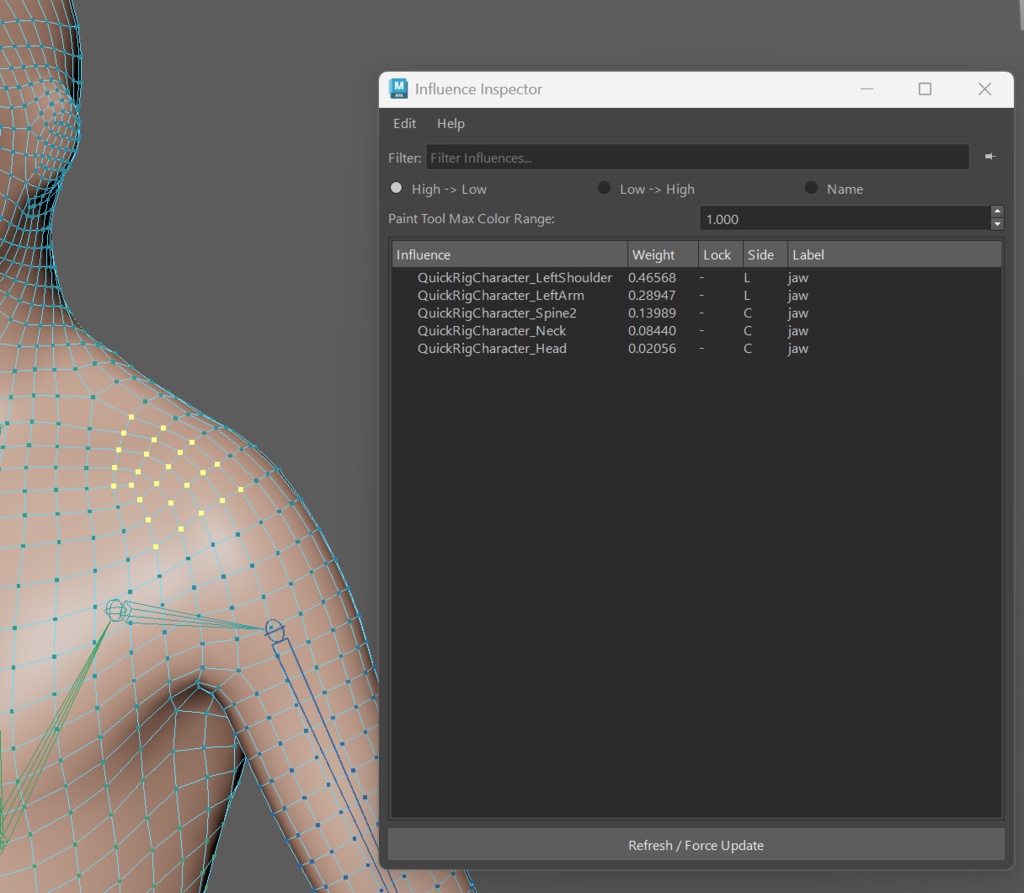Open the Edit menu
1024x893 pixels.
click(x=404, y=123)
